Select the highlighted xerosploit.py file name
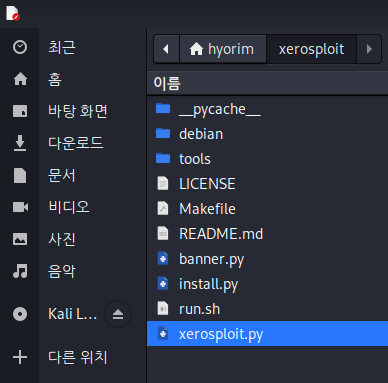The image size is (388, 383). coord(221,334)
